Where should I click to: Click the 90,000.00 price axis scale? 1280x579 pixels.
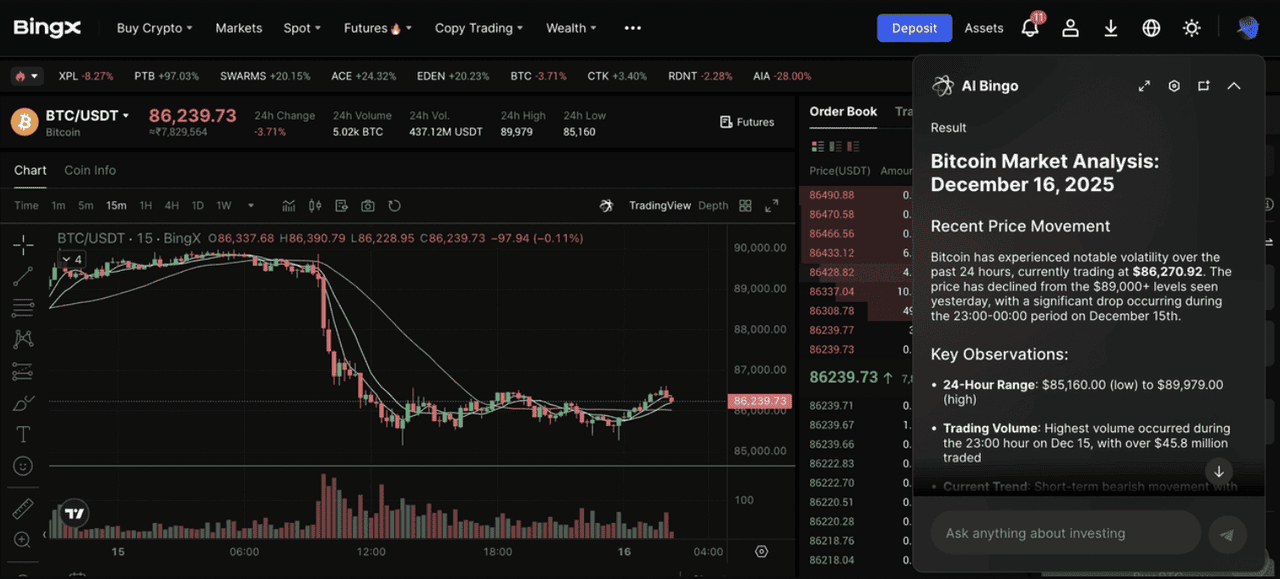760,247
